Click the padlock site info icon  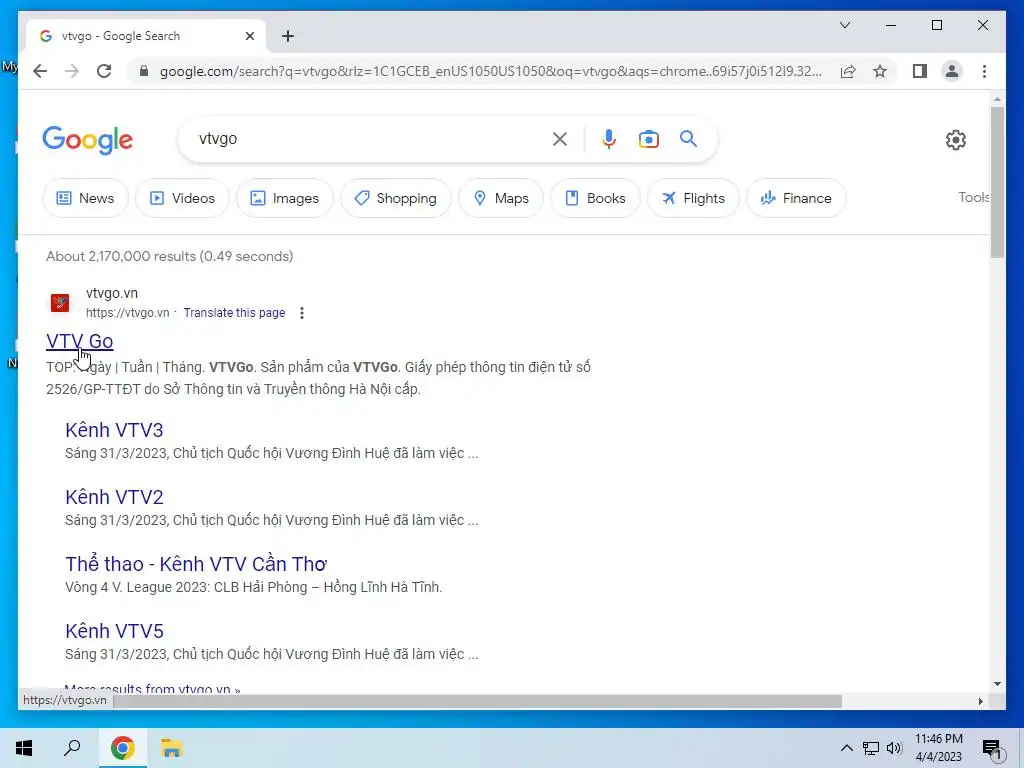[x=144, y=71]
